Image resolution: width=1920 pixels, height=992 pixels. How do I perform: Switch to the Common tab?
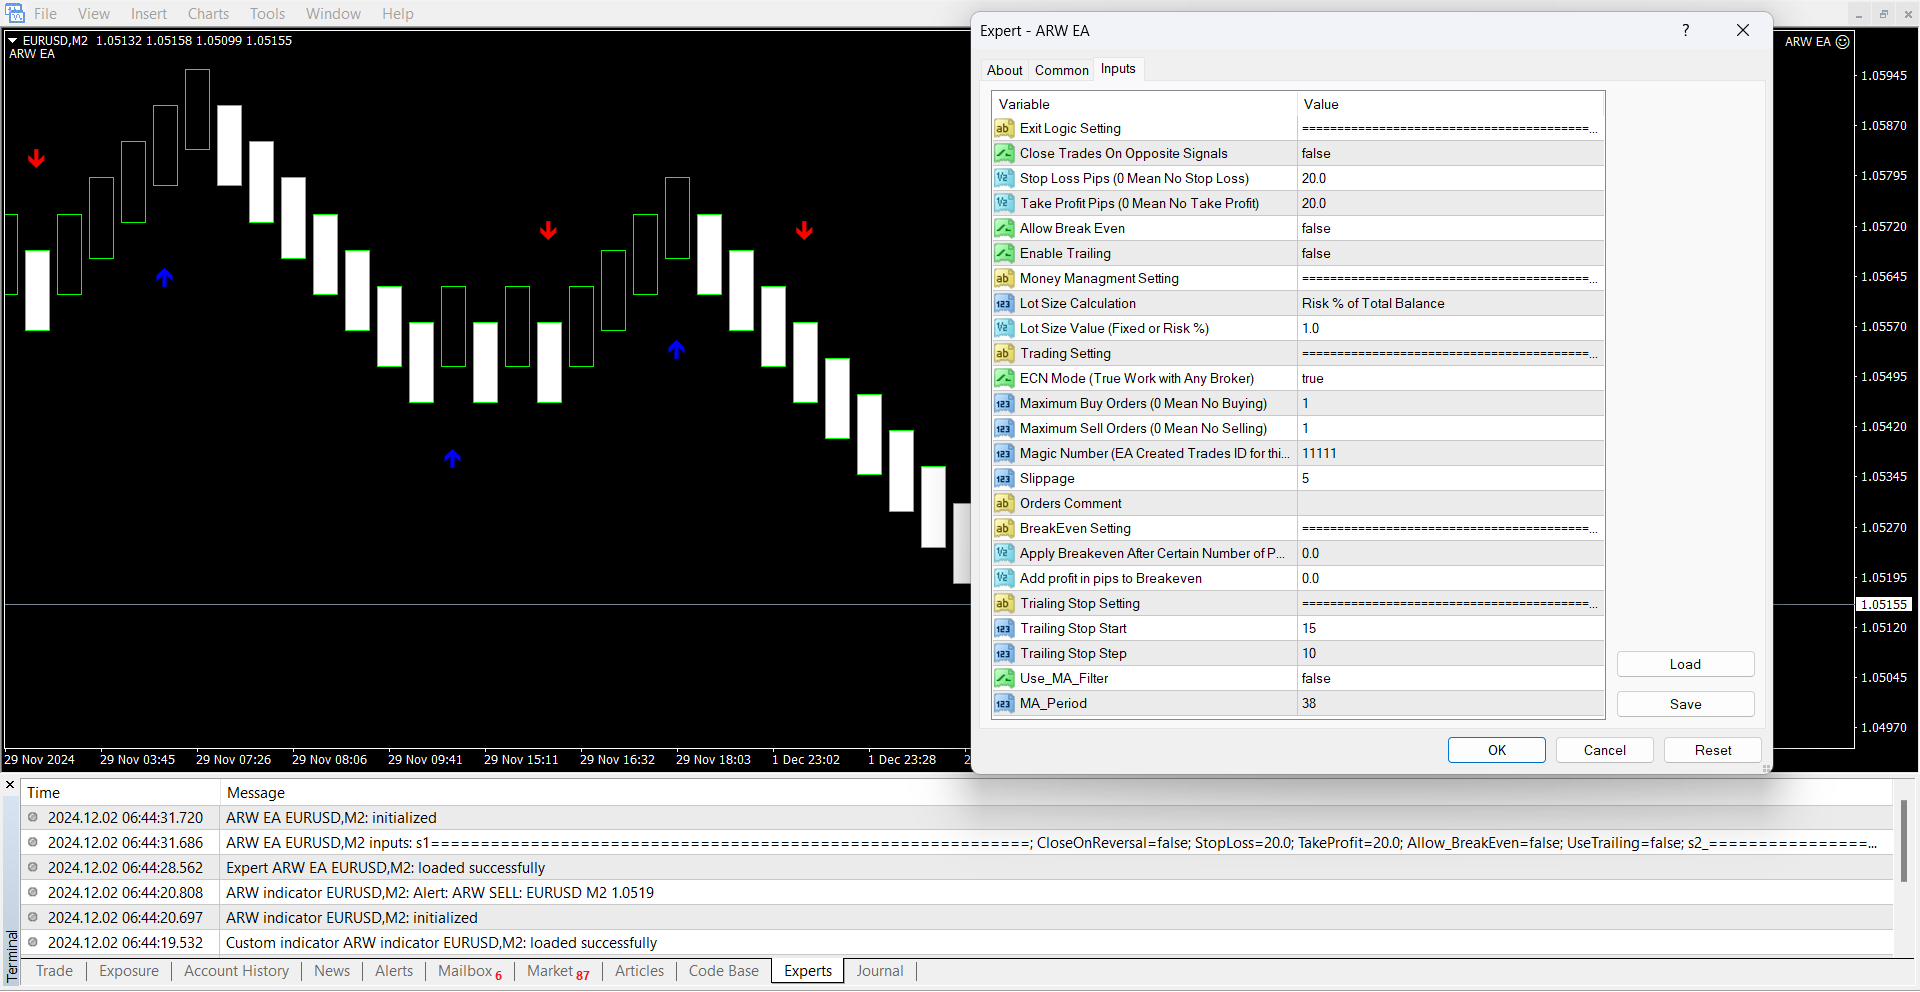[x=1061, y=70]
